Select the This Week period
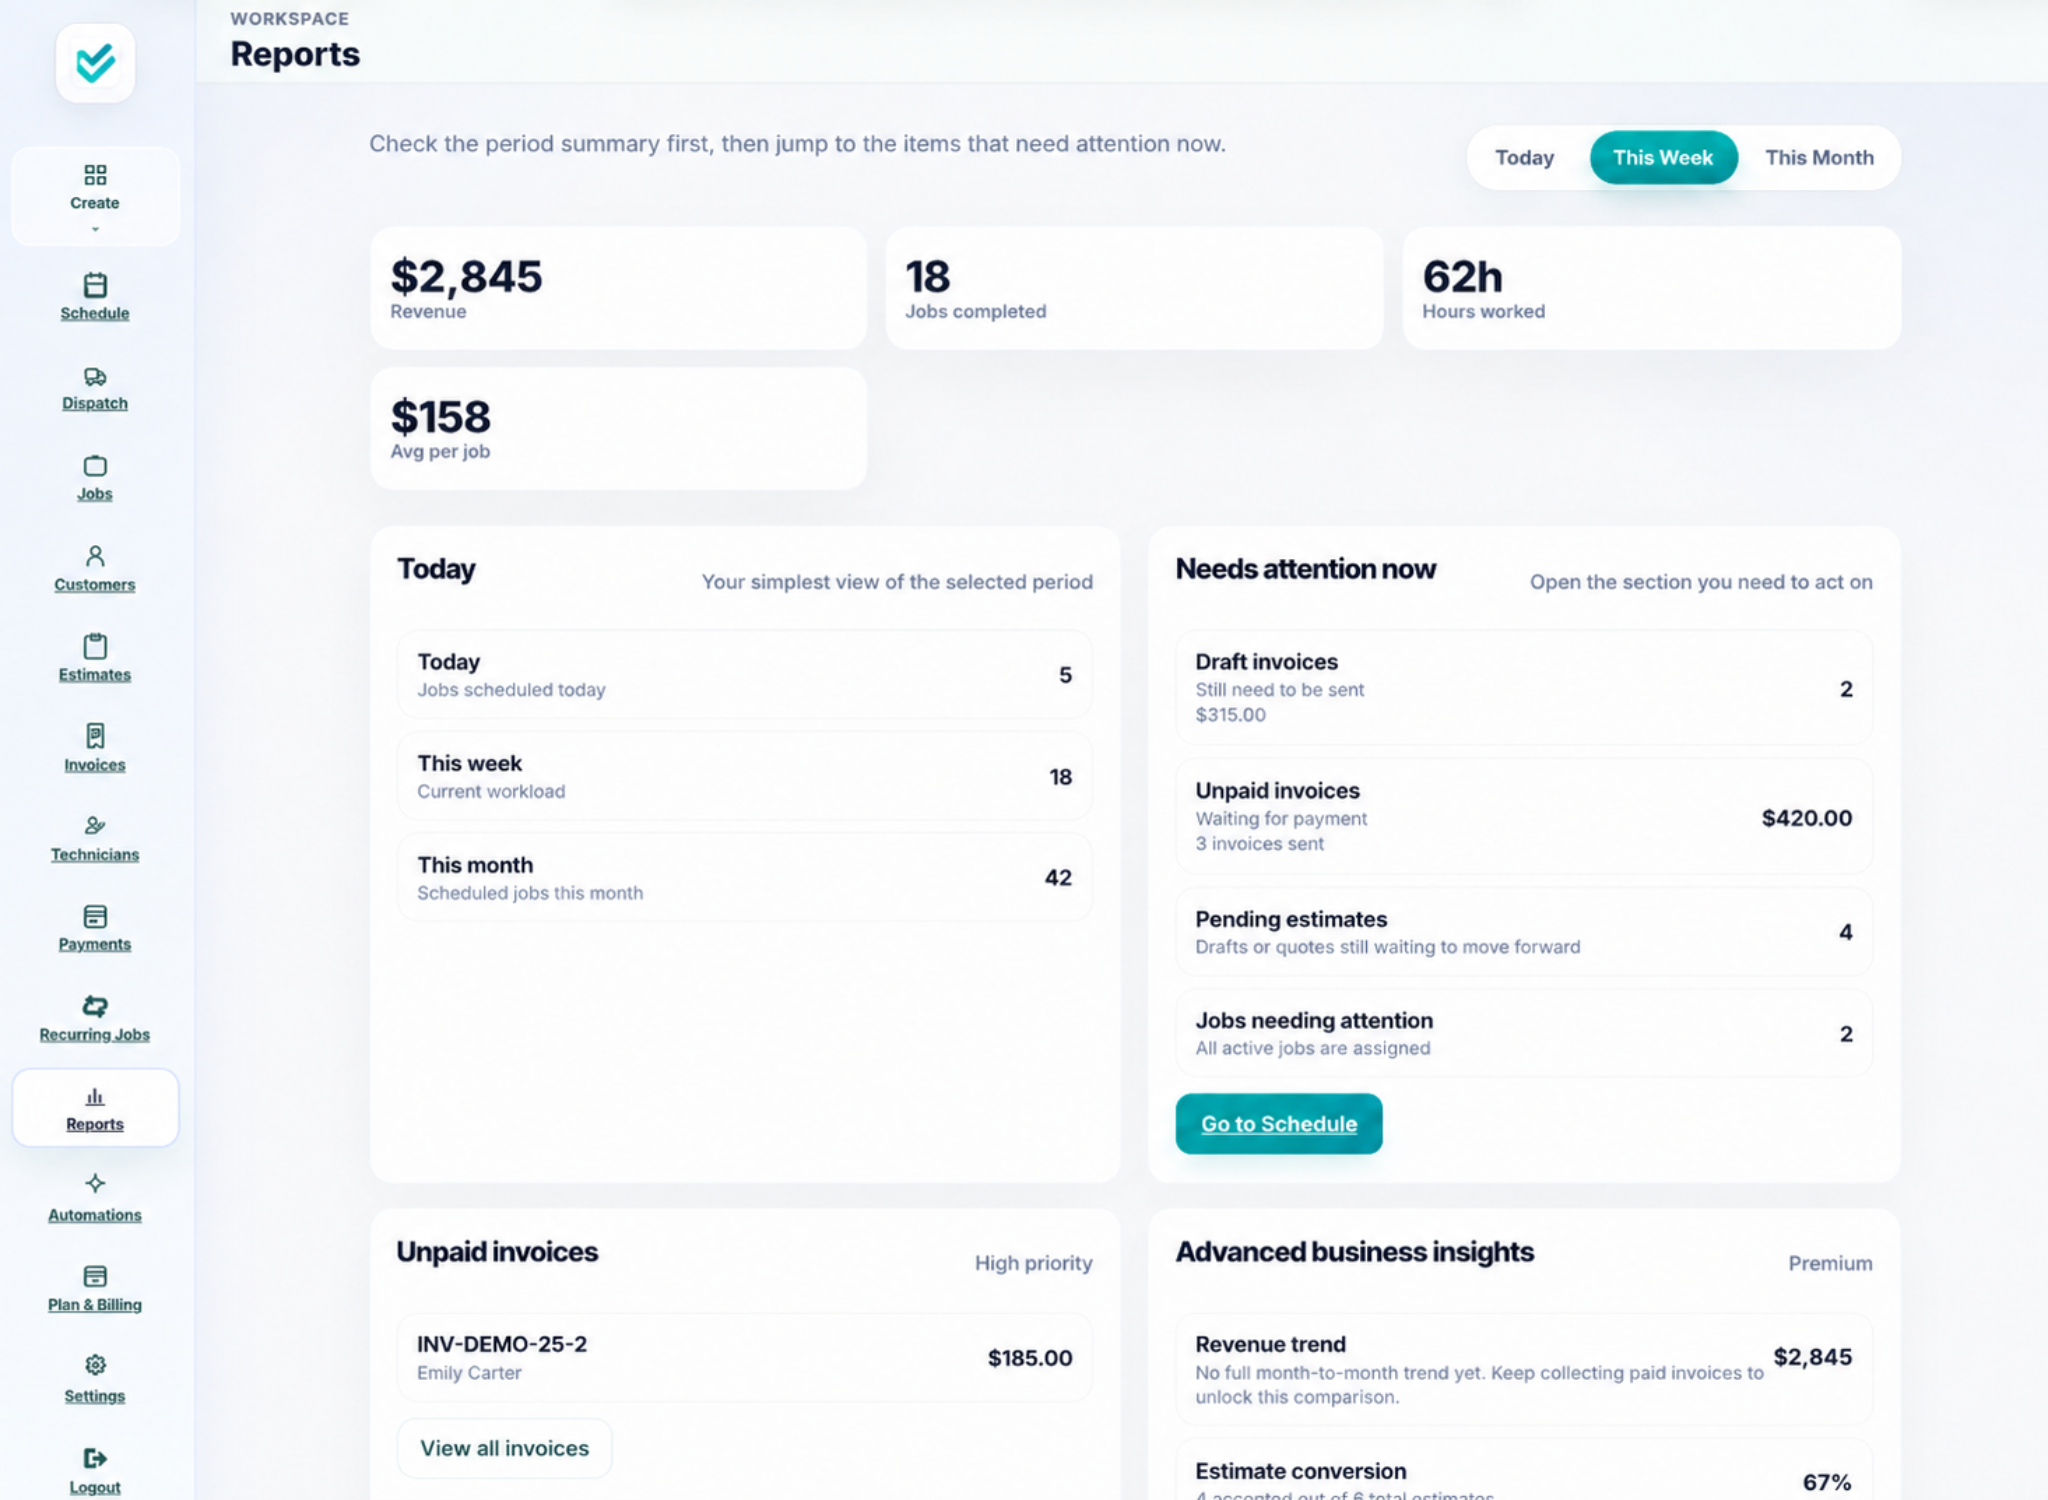The image size is (2048, 1500). (x=1663, y=158)
